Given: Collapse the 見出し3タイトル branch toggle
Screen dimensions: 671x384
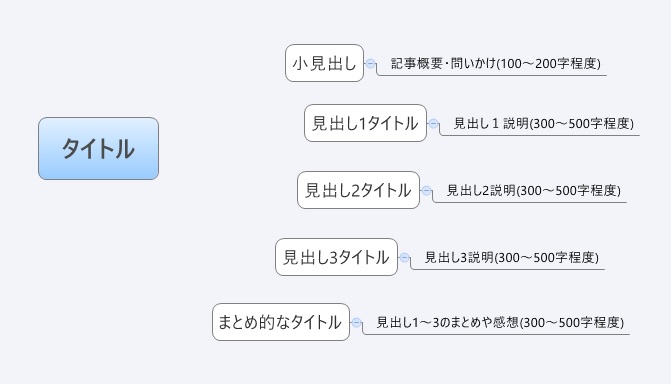Looking at the screenshot, I should pyautogui.click(x=404, y=258).
